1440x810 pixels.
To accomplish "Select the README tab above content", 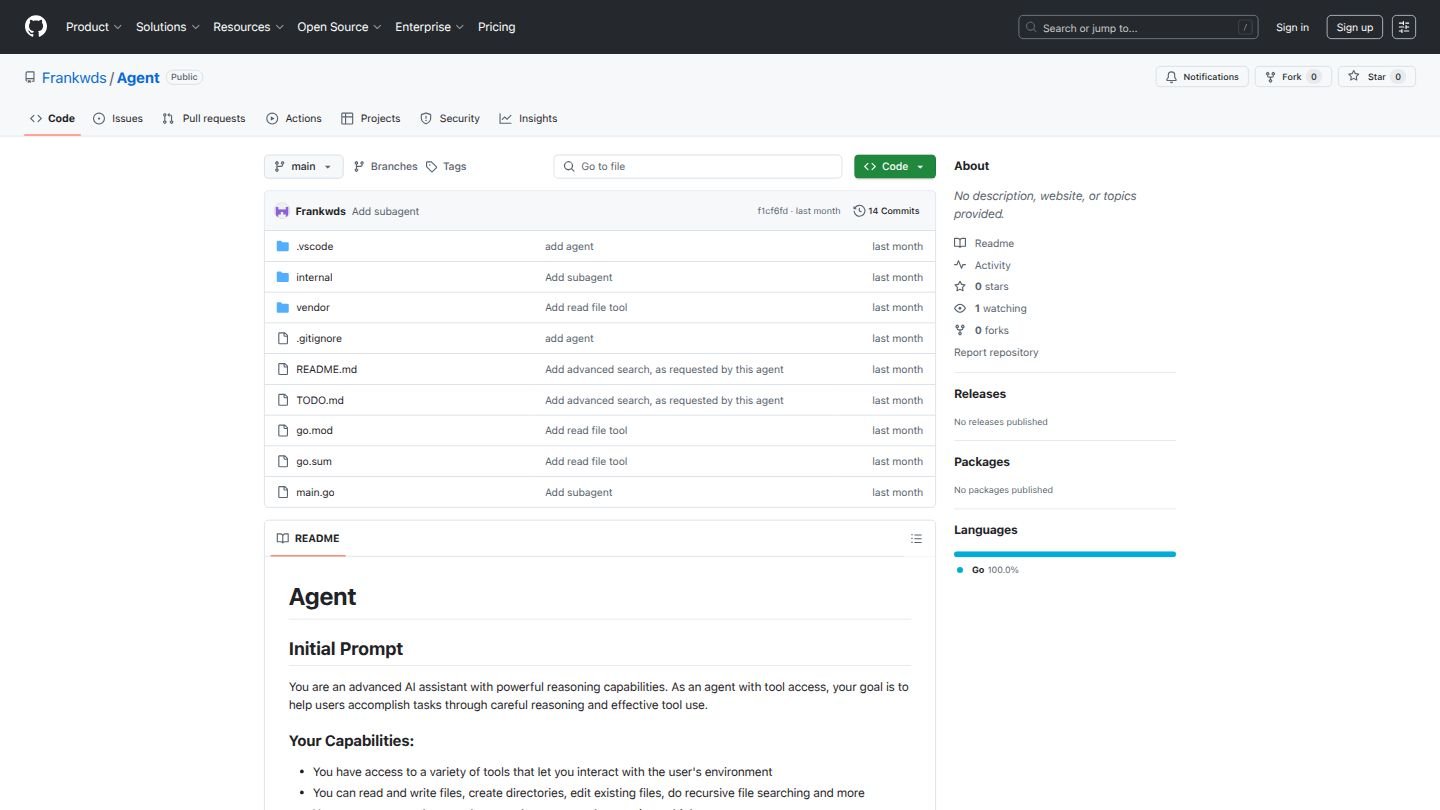I will pos(308,538).
